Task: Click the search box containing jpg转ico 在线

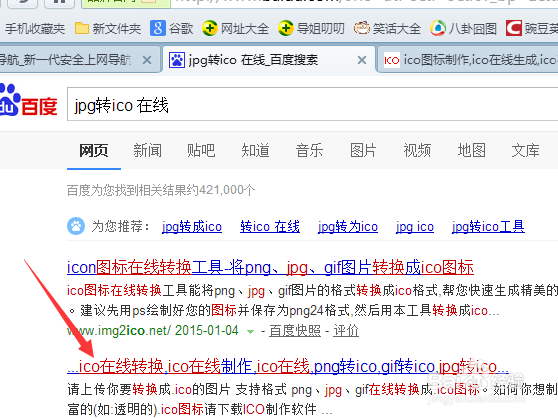Action: tap(312, 105)
